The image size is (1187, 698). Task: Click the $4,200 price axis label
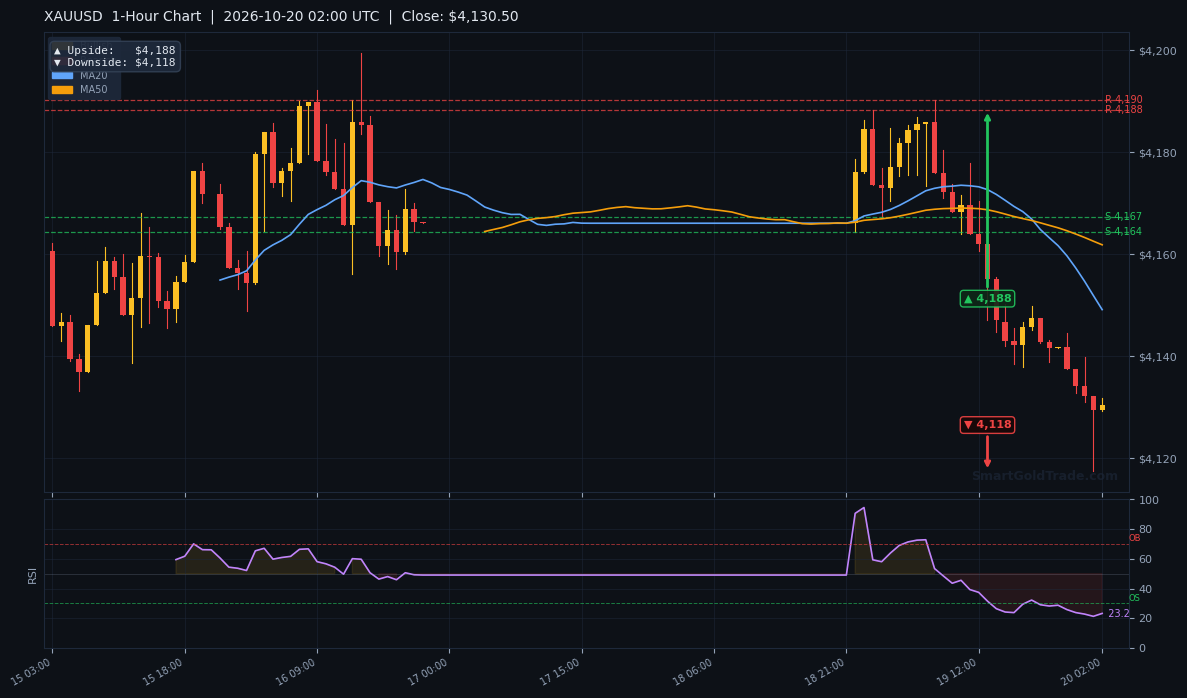(1157, 51)
